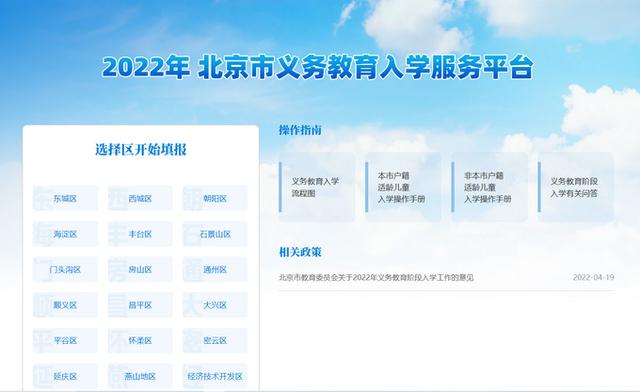Choose 怀柔区 from district list
This screenshot has width=640, height=392.
pyautogui.click(x=140, y=341)
